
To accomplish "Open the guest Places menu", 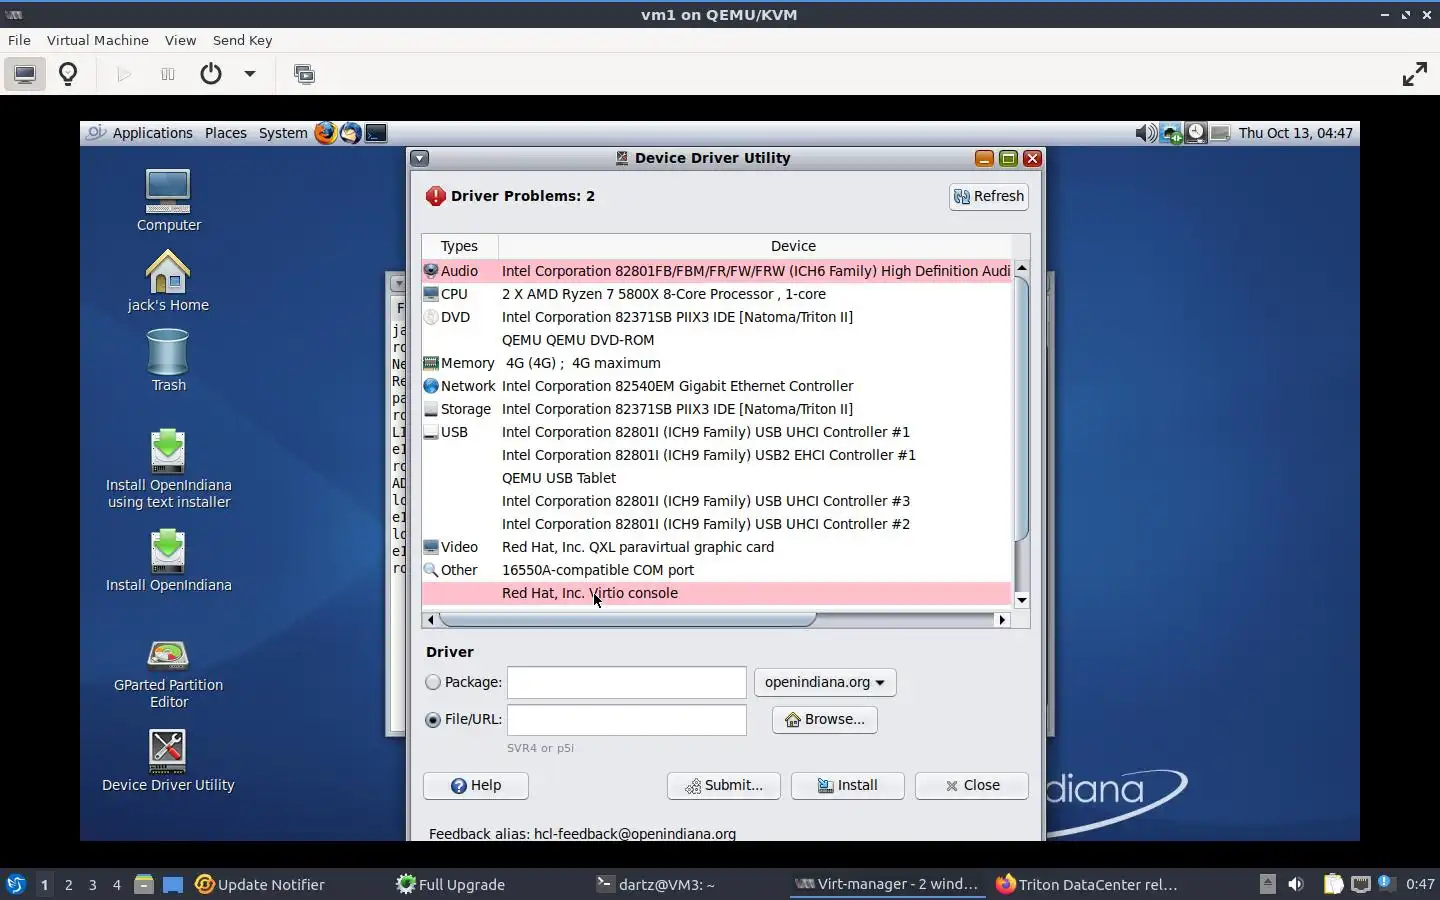I will [x=226, y=133].
